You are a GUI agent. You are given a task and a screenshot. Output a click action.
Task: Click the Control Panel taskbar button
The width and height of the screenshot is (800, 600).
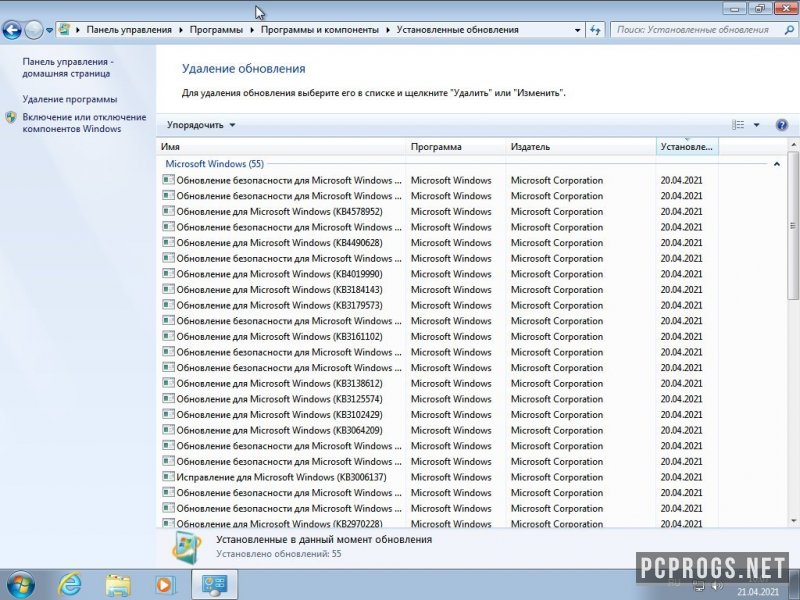coord(214,585)
